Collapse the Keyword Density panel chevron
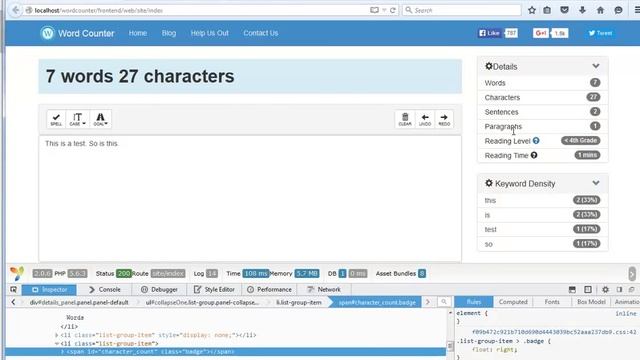640x360 pixels. (596, 183)
